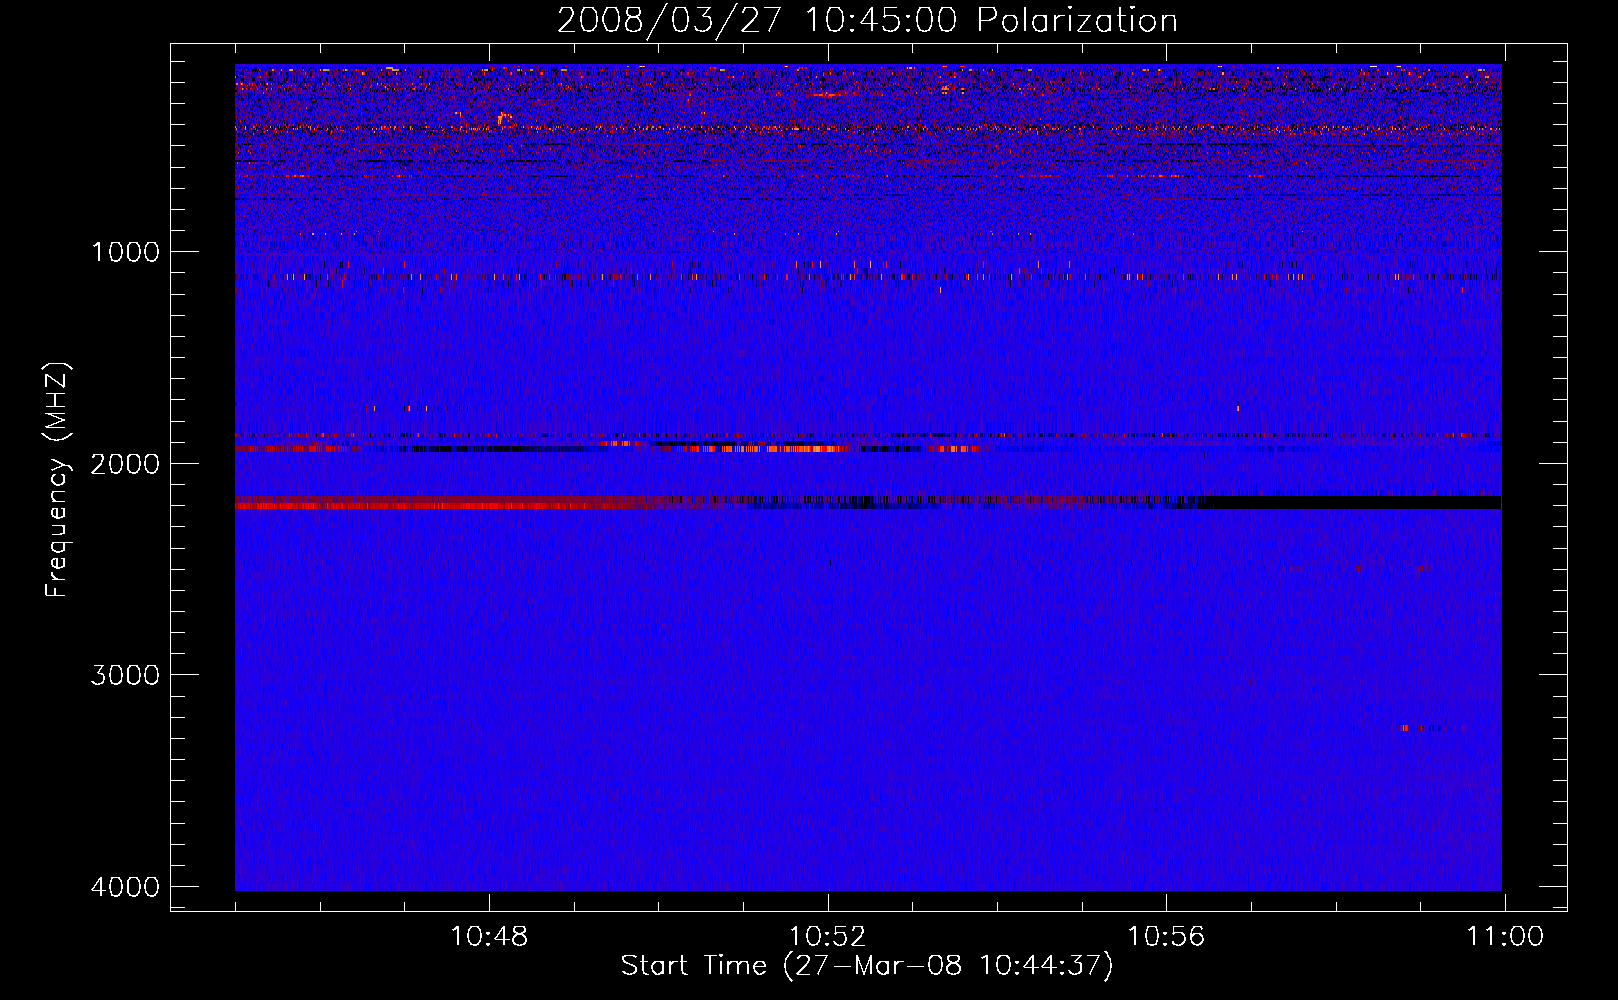The image size is (1618, 1000).
Task: Click the 3000 frequency tick label
Action: (125, 675)
